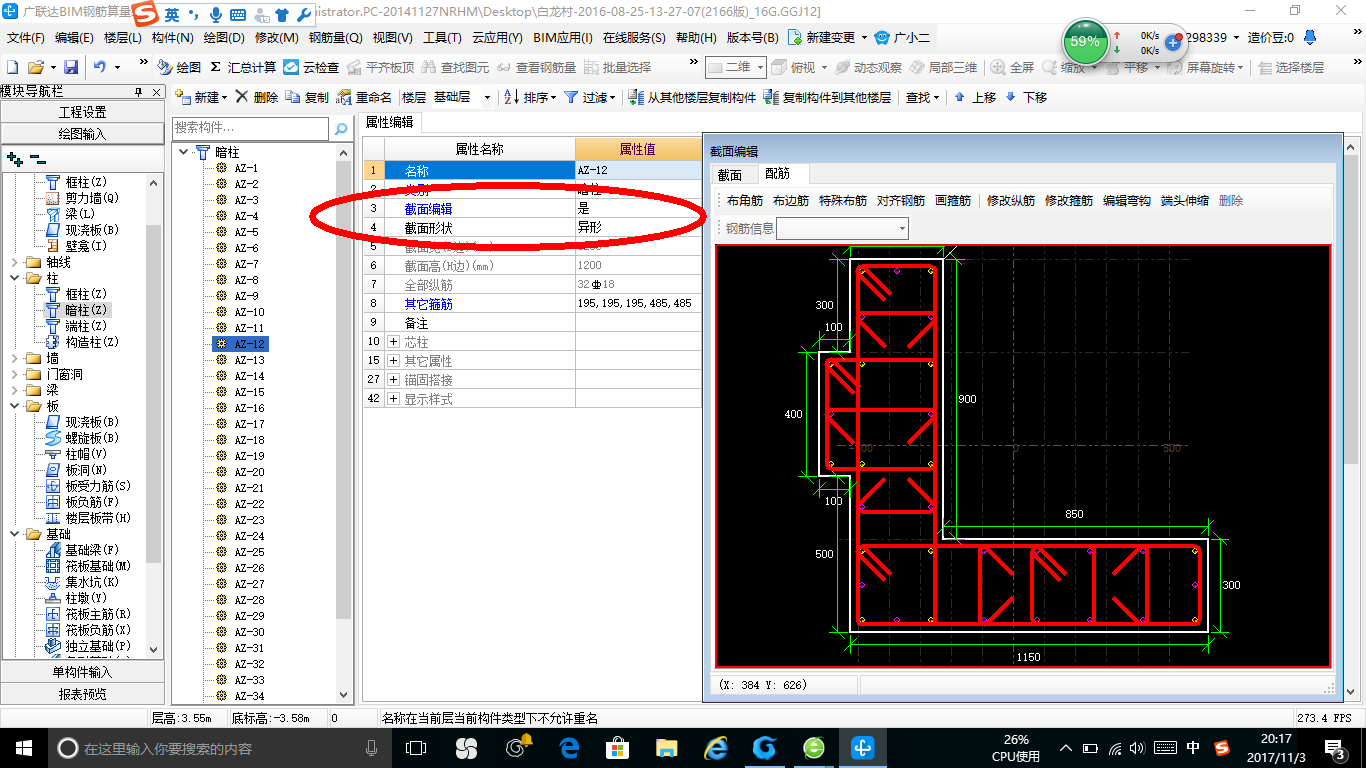This screenshot has width=1366, height=768.
Task: Move component up with 上移
Action: coord(975,97)
